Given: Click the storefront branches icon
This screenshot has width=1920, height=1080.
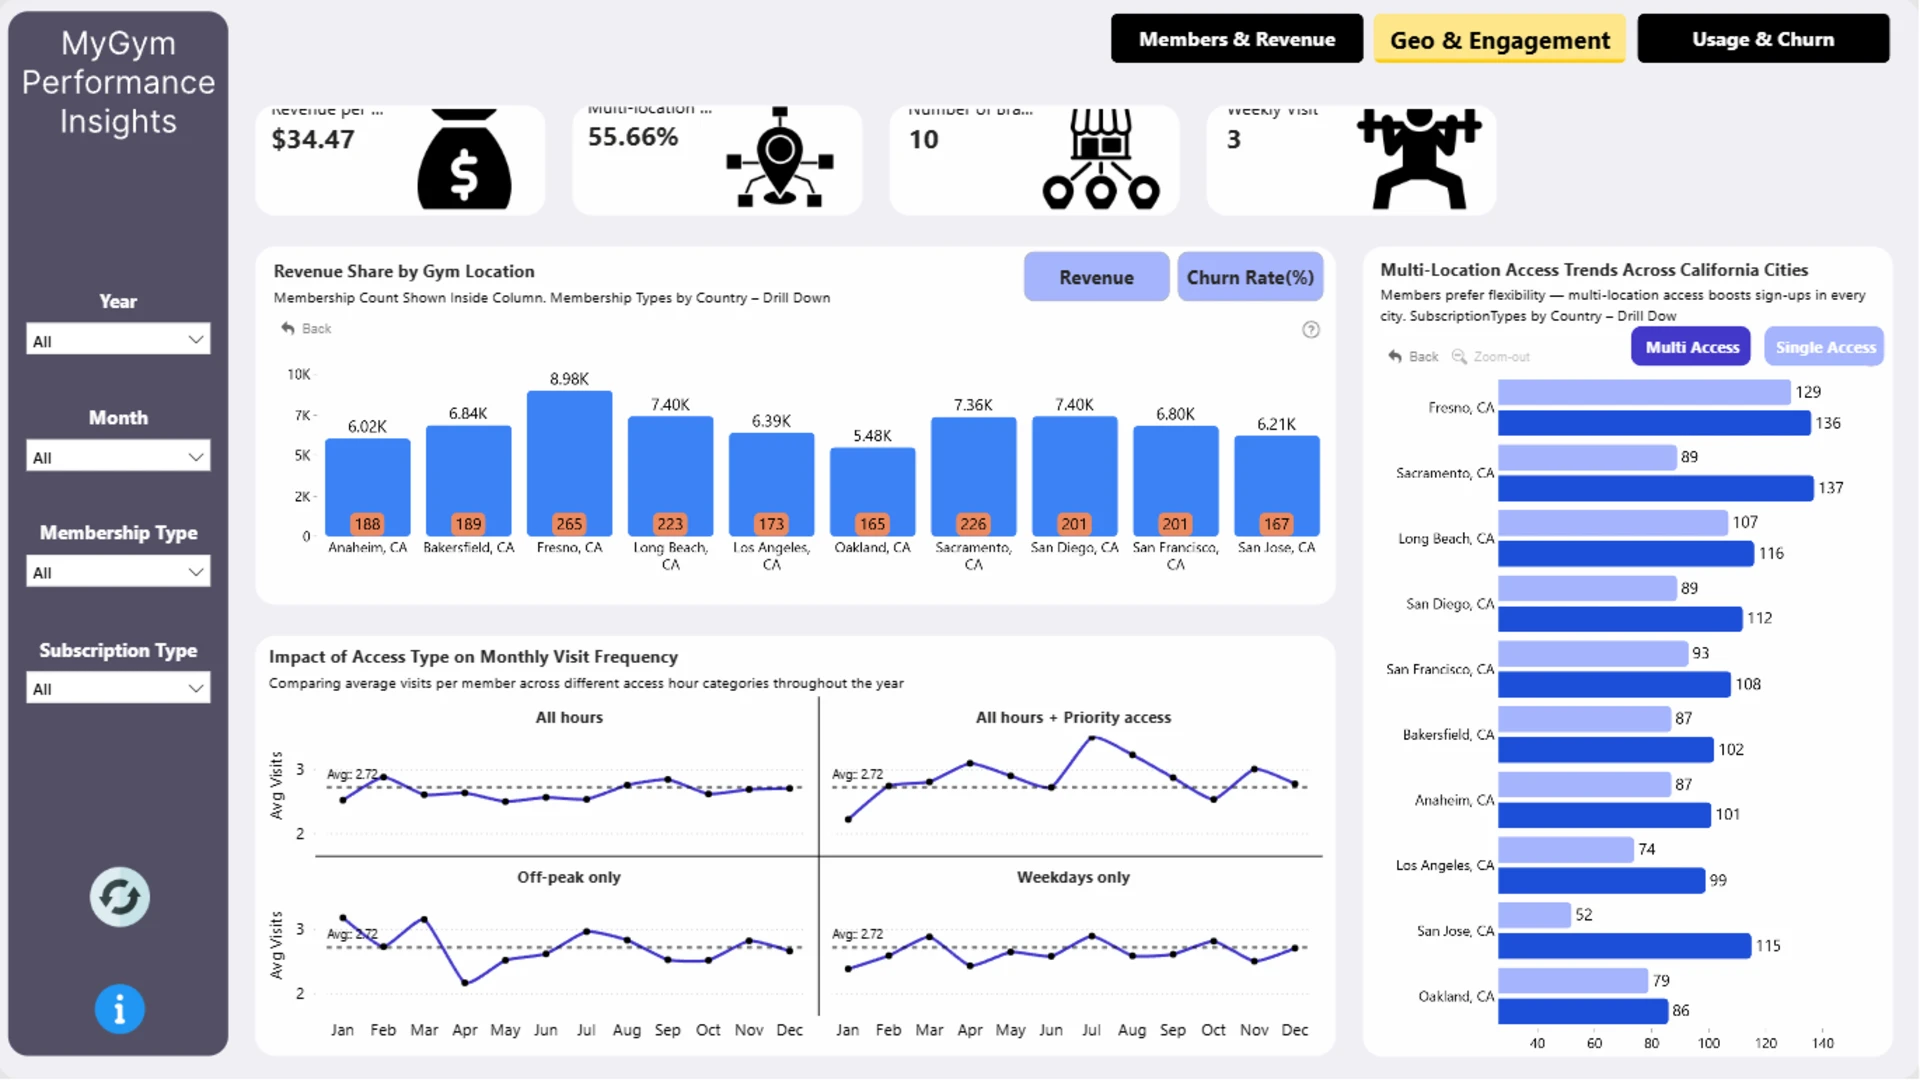Looking at the screenshot, I should coord(1100,160).
